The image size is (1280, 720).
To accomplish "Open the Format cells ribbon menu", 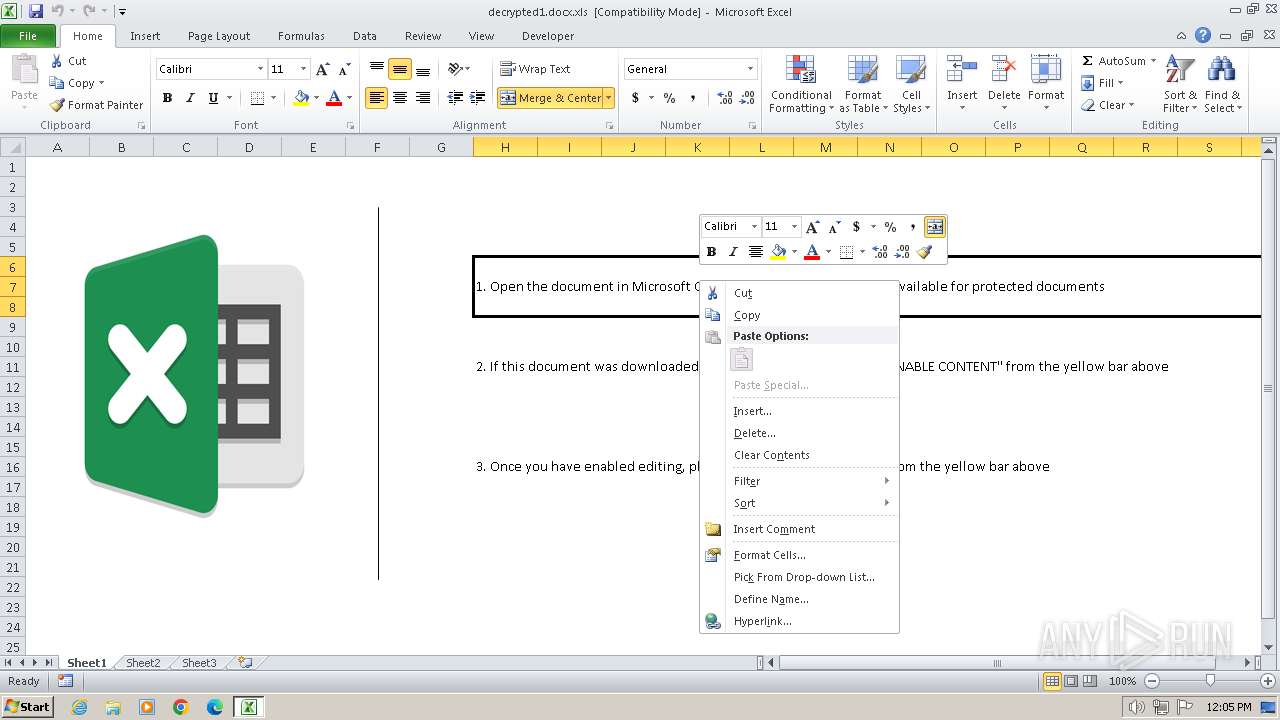I will click(x=1046, y=84).
